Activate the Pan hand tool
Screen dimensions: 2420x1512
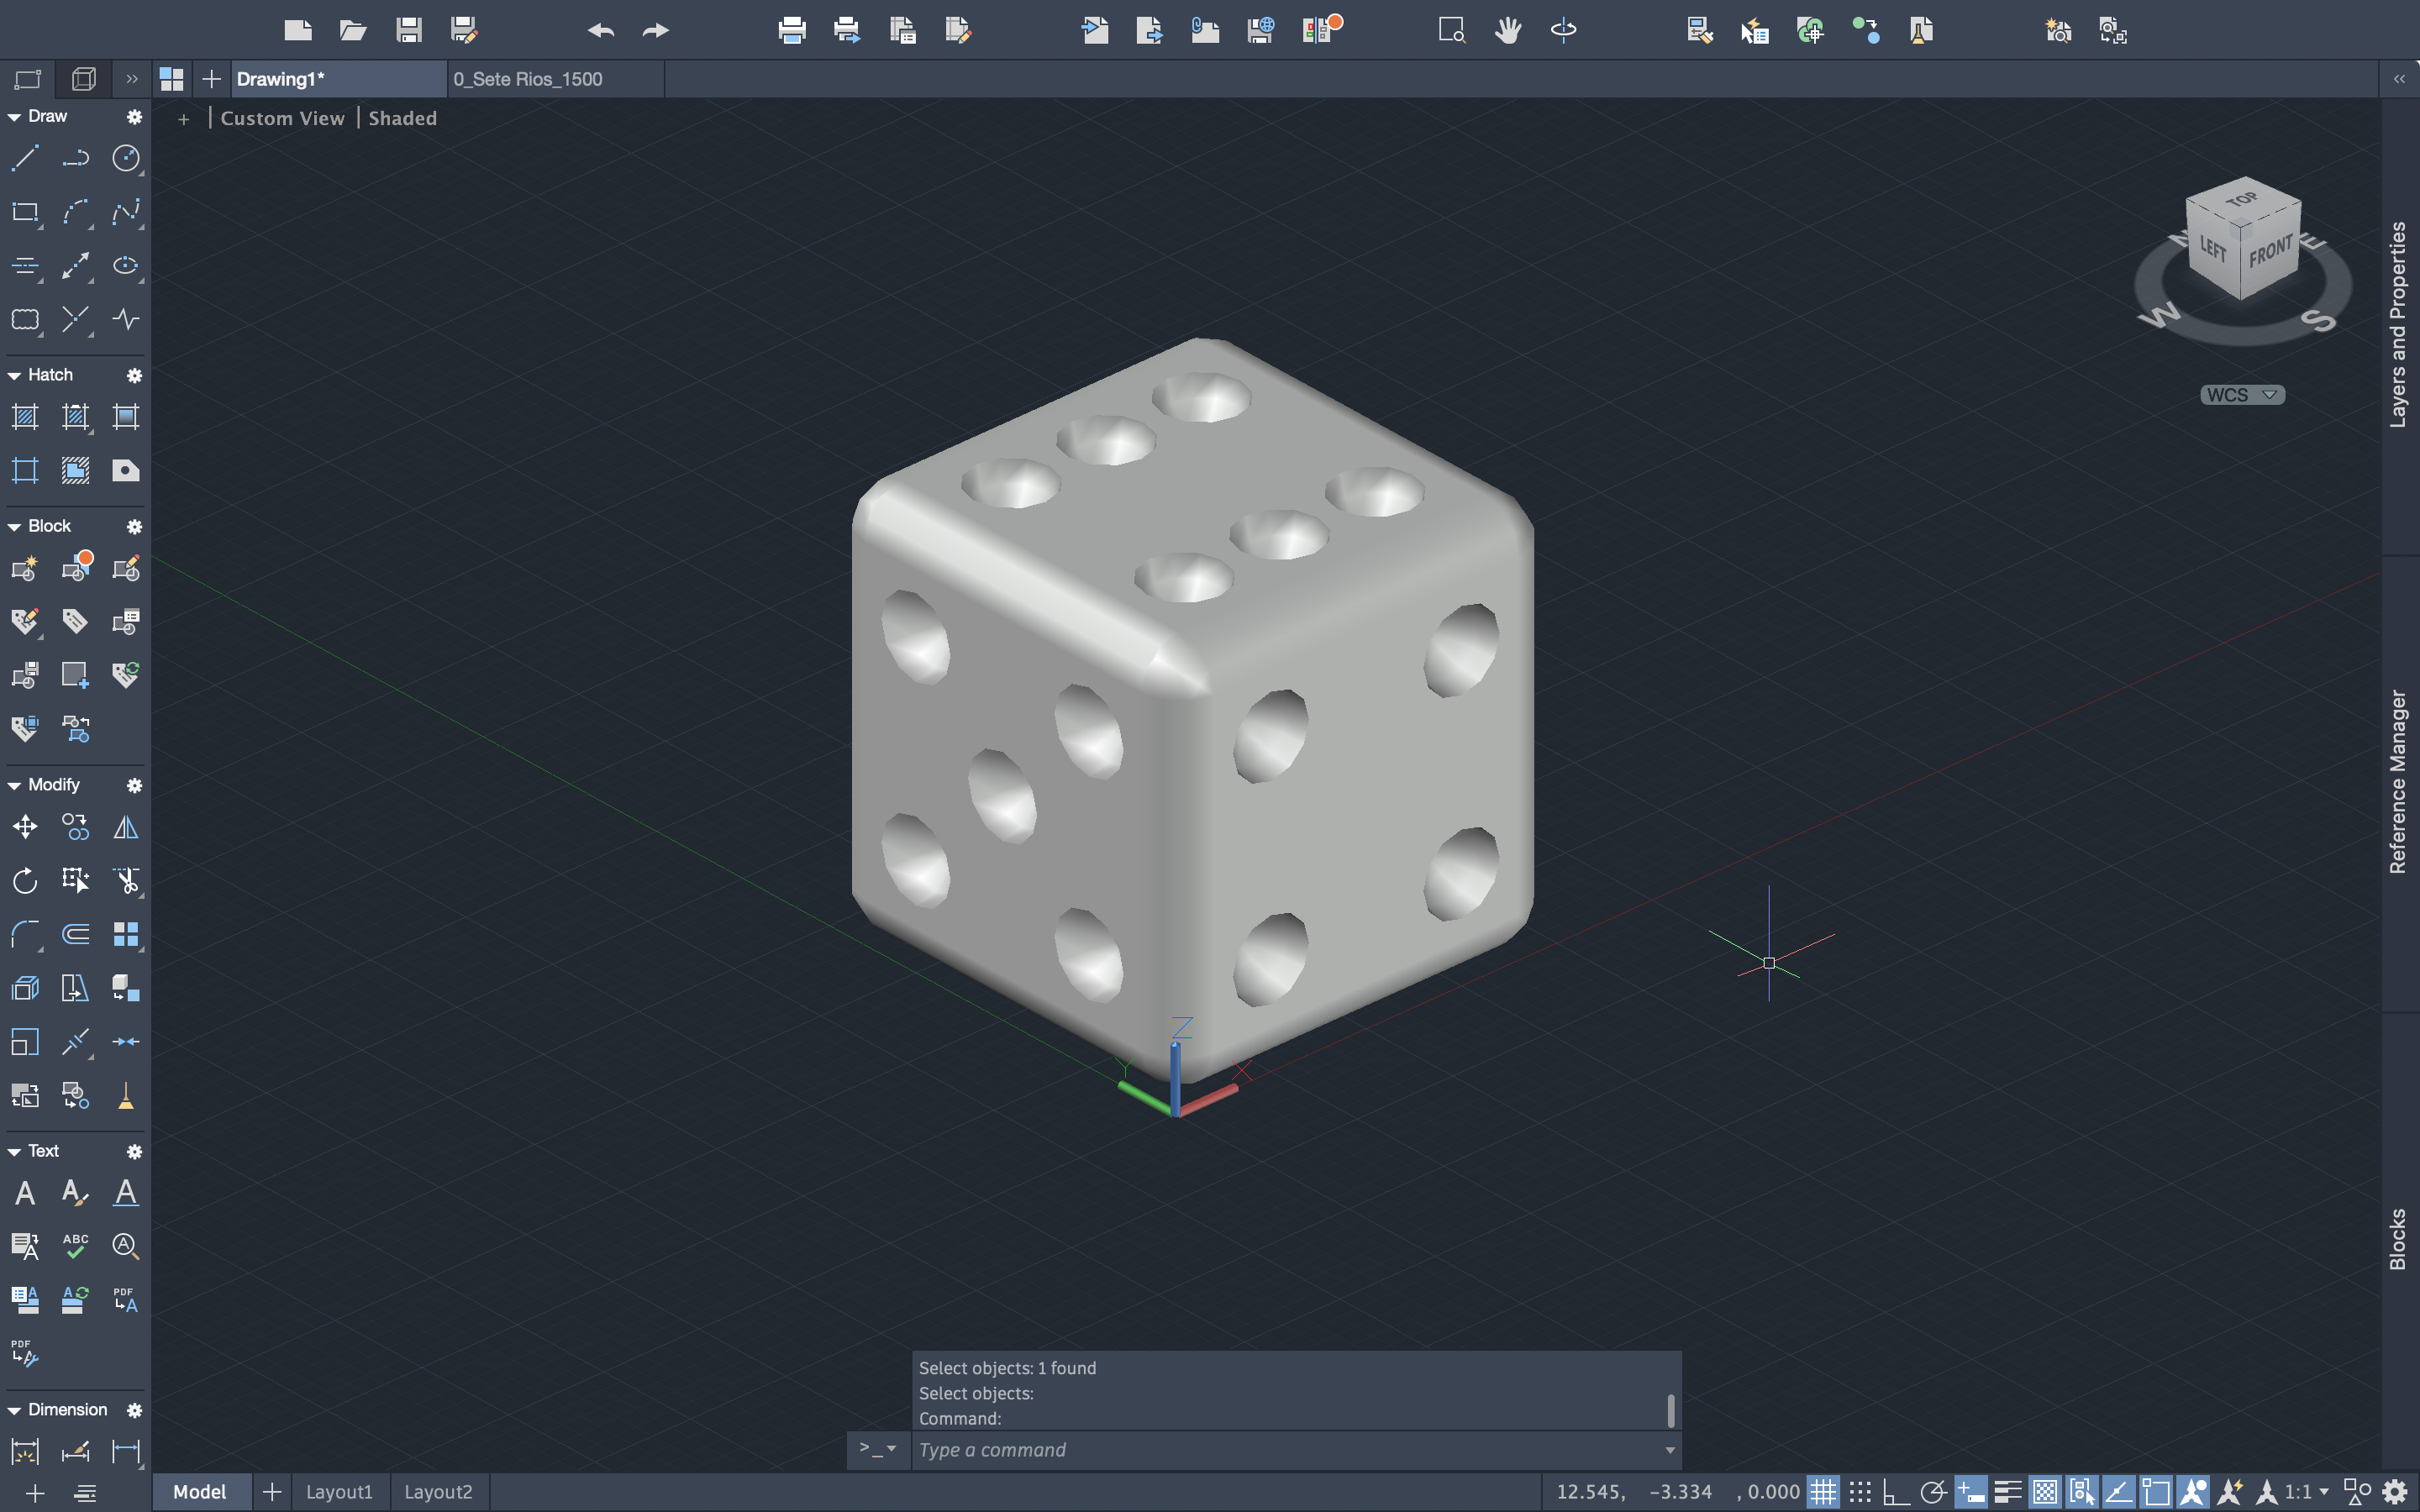point(1508,30)
